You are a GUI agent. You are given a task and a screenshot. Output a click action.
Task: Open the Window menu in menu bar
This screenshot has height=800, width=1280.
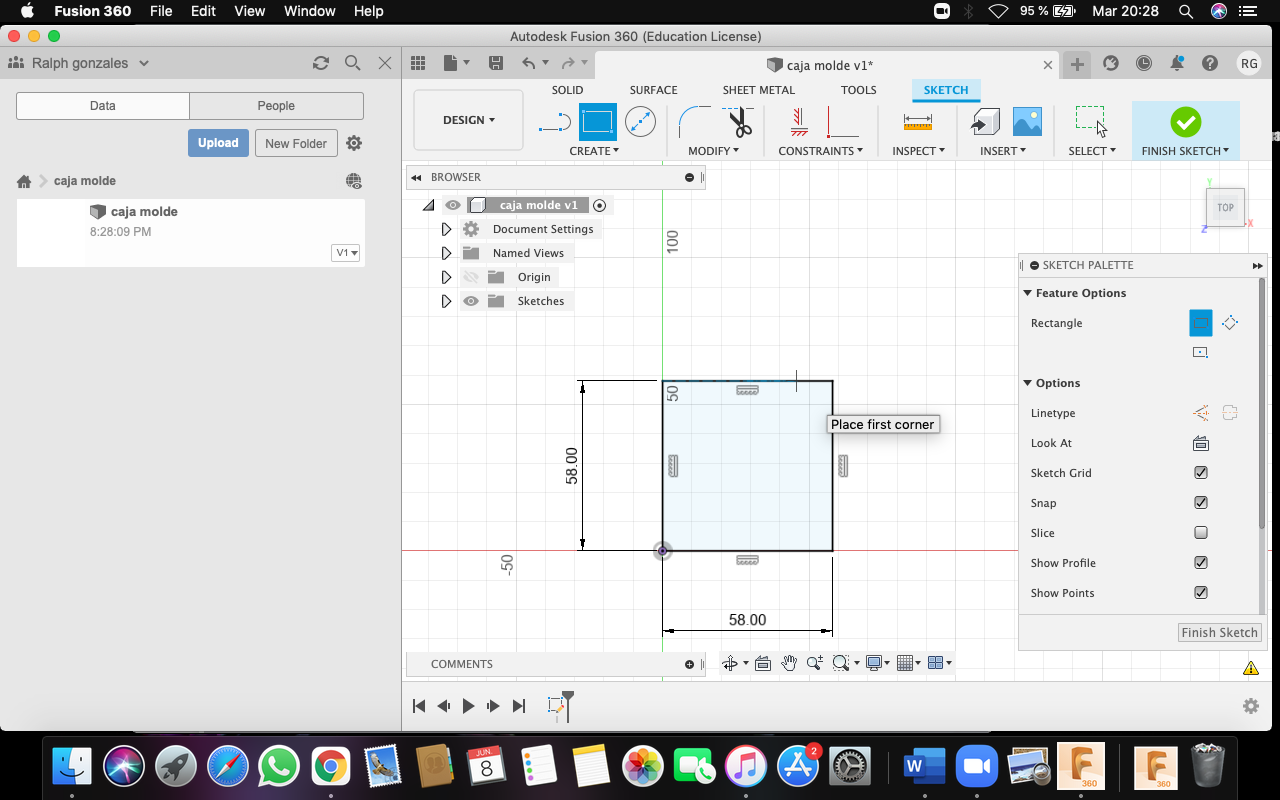pos(310,11)
